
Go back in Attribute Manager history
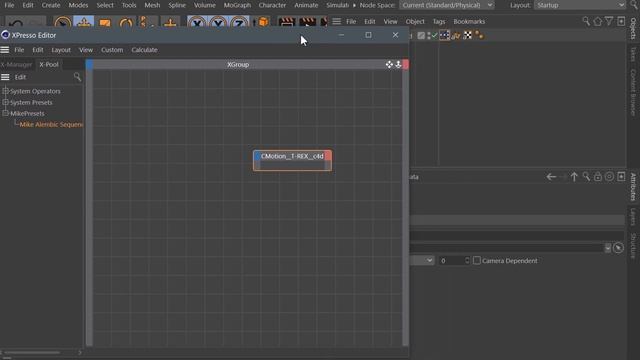click(551, 177)
